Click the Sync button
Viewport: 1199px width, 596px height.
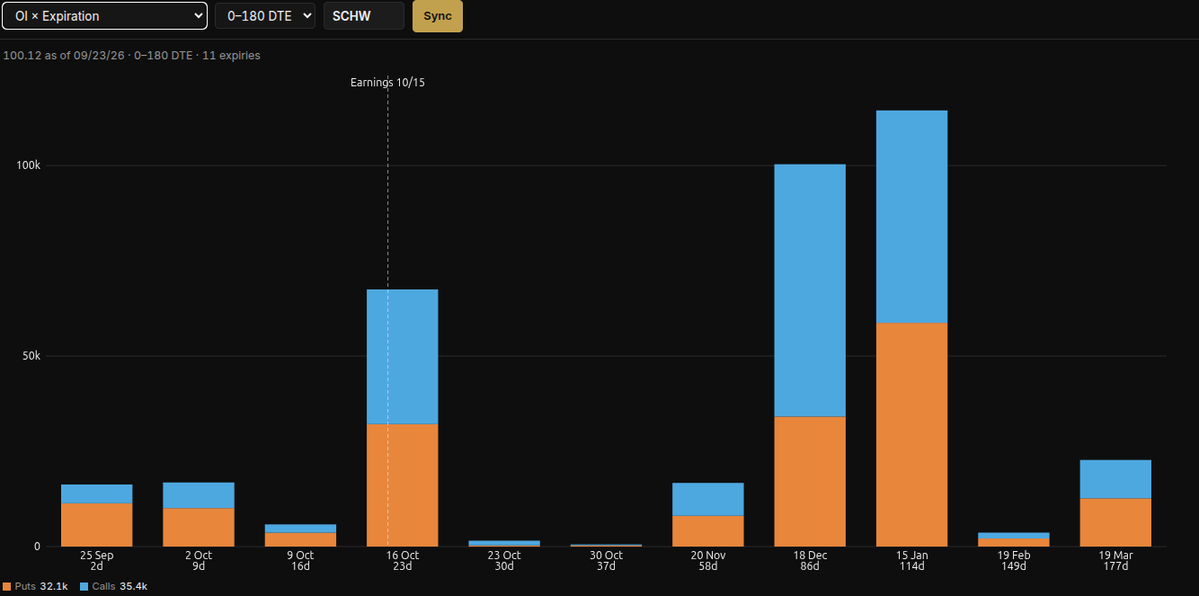437,16
